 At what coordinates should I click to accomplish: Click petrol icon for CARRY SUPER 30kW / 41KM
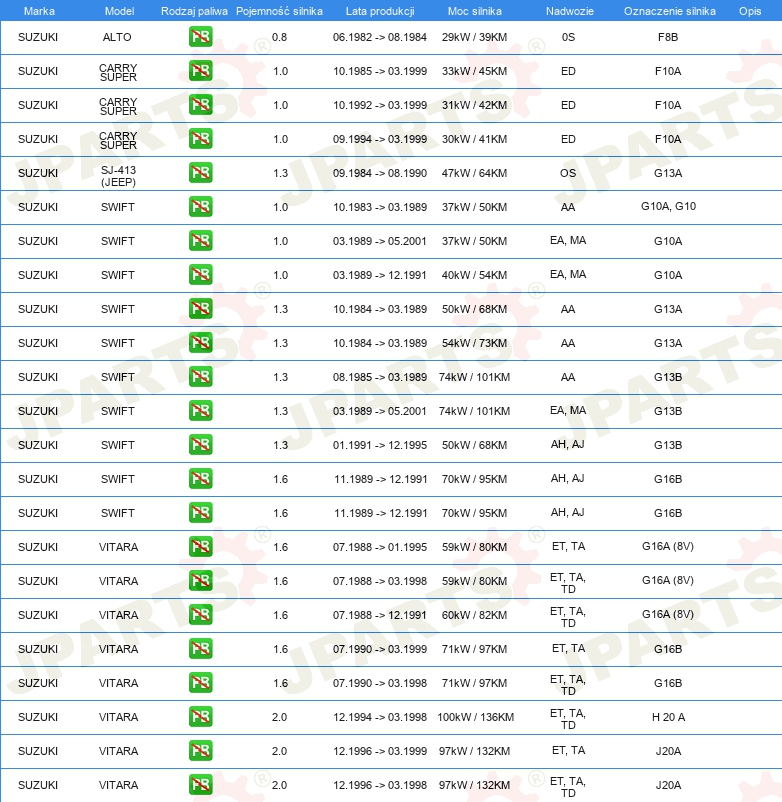(x=200, y=139)
